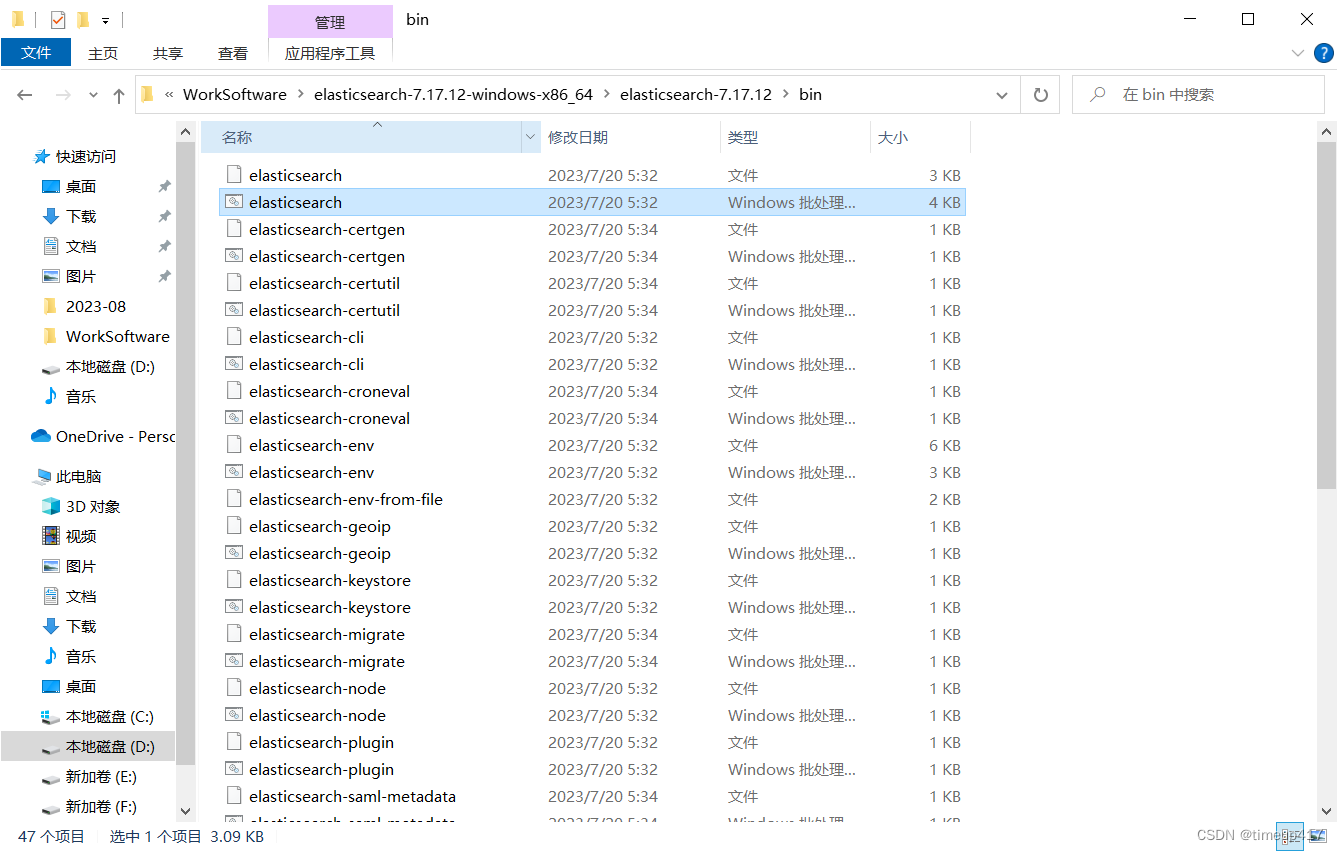
Task: Open the address bar history dropdown
Action: tap(1002, 95)
